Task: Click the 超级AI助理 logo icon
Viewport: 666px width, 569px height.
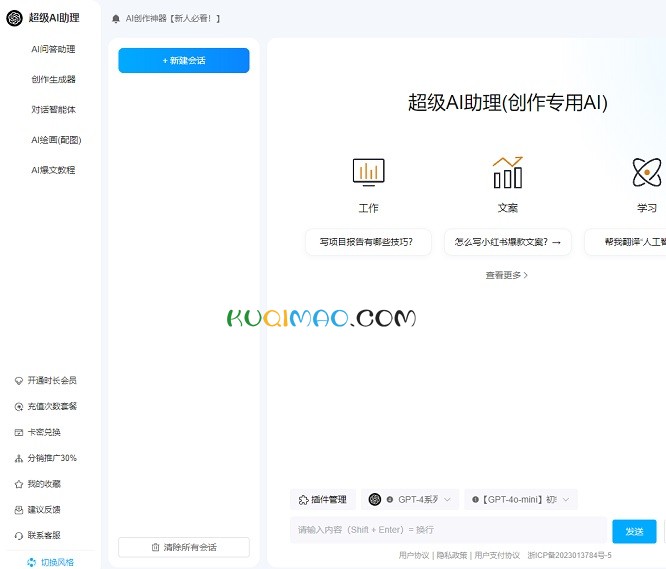Action: 14,18
